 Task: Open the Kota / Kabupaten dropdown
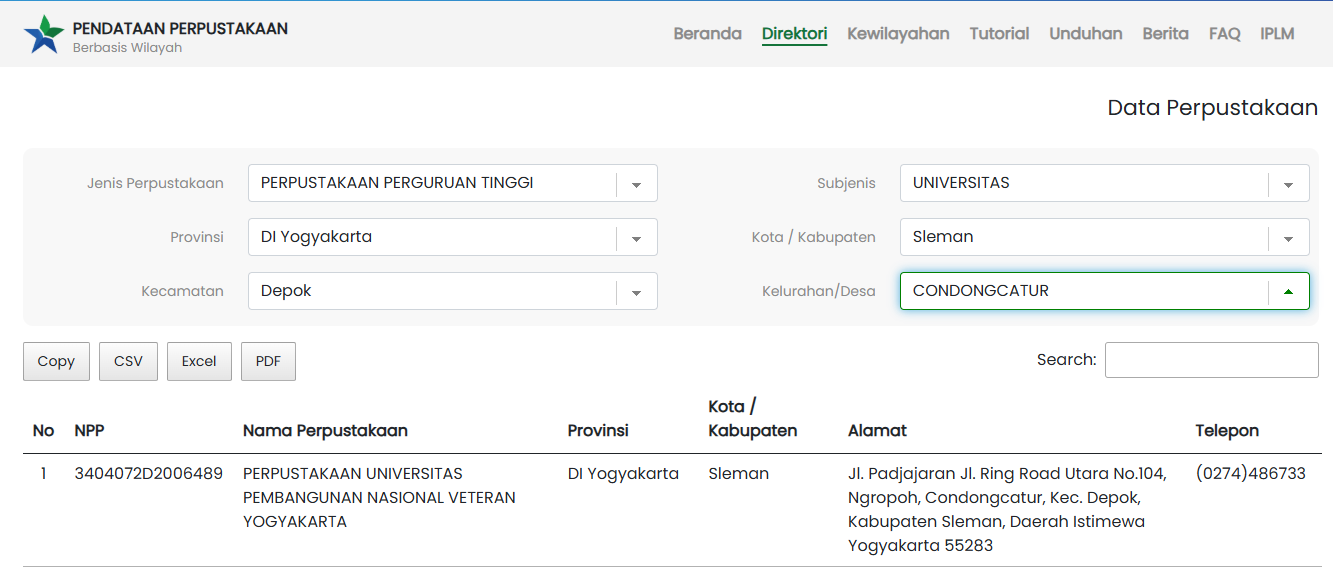(x=1288, y=238)
